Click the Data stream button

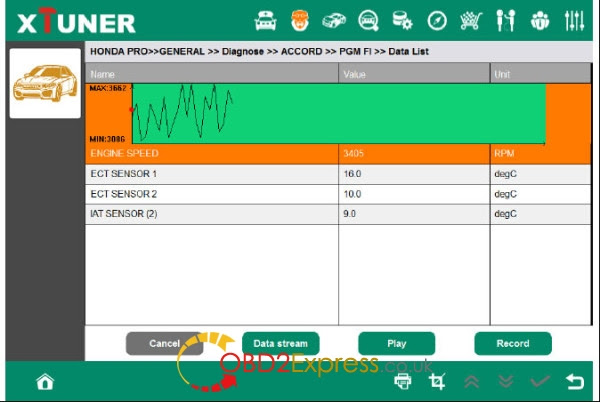[280, 343]
